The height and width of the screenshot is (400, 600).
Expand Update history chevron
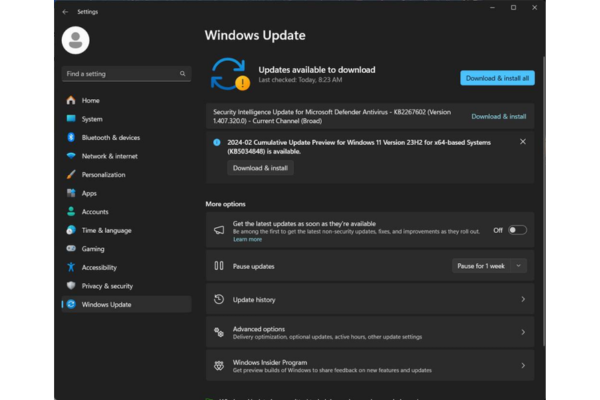coord(523,299)
